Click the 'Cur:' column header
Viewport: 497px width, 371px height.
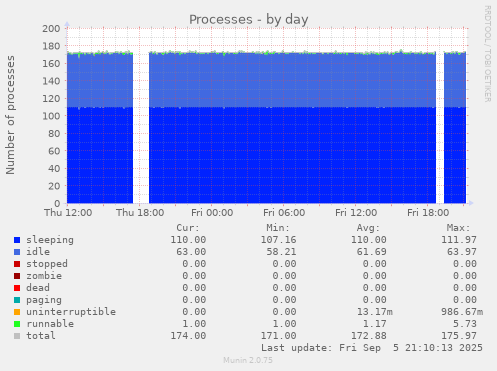(x=188, y=228)
